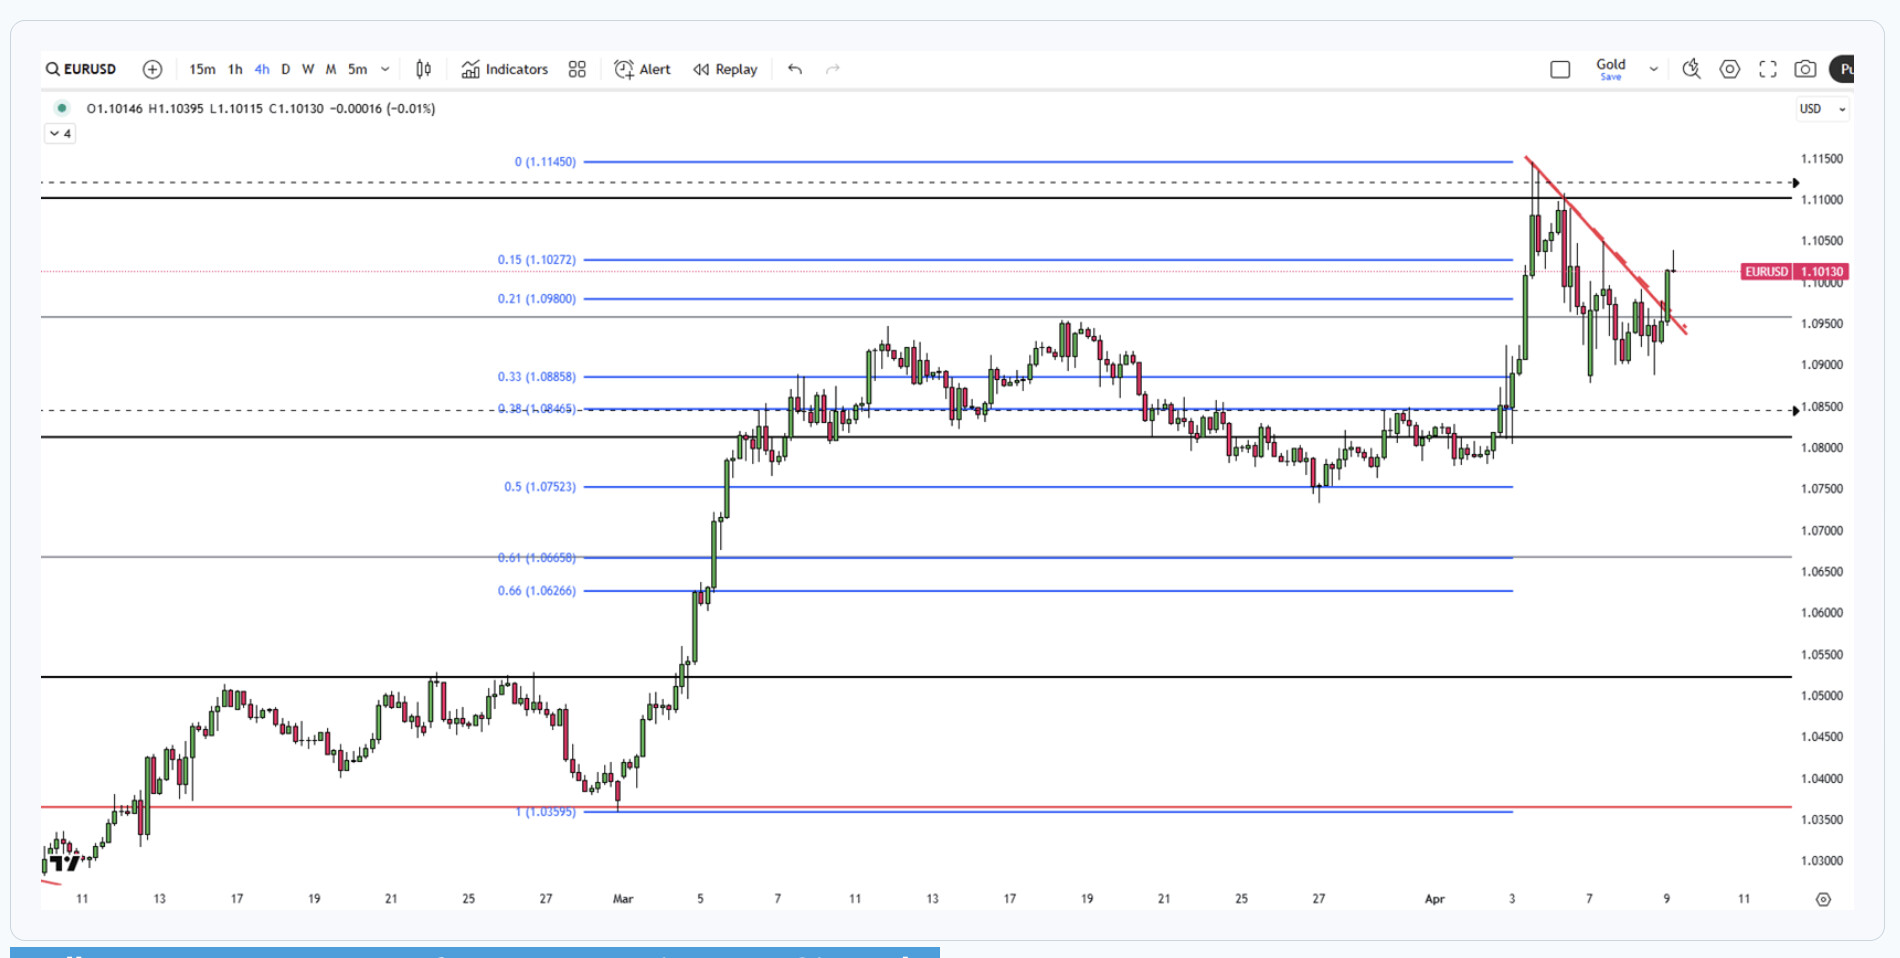Collapse the indicators legend showing 4
The width and height of the screenshot is (1900, 958).
(60, 133)
